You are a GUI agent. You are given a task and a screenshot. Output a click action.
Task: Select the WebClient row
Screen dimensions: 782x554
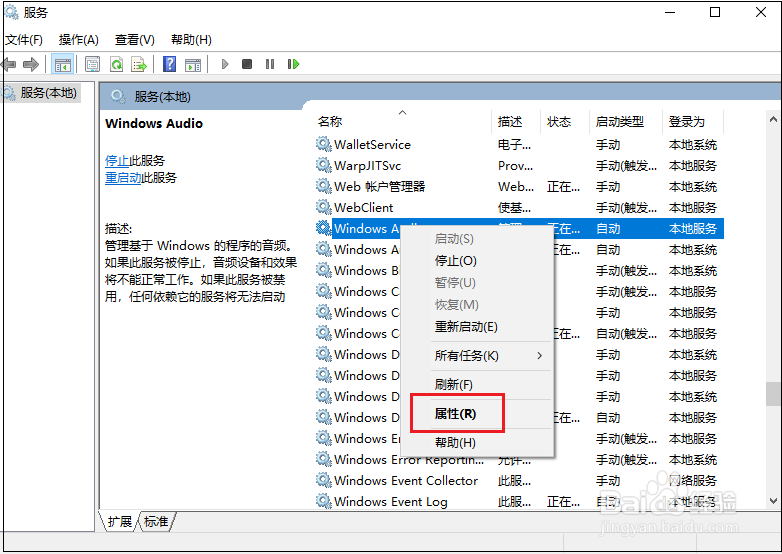pos(519,207)
